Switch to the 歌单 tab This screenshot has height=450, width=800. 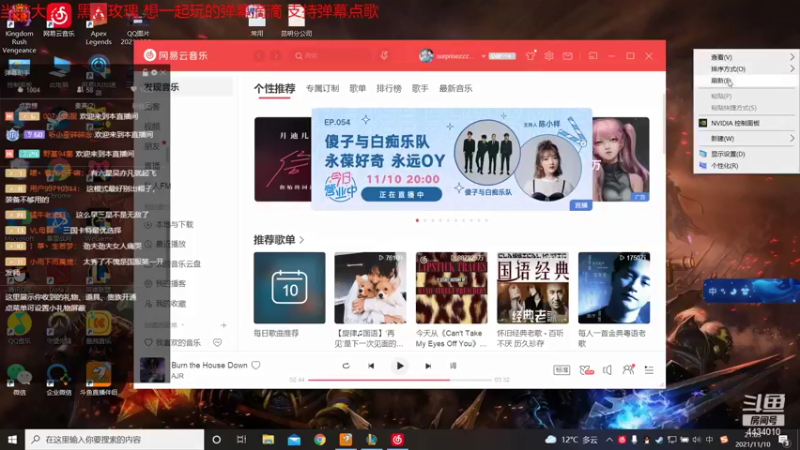pyautogui.click(x=358, y=89)
